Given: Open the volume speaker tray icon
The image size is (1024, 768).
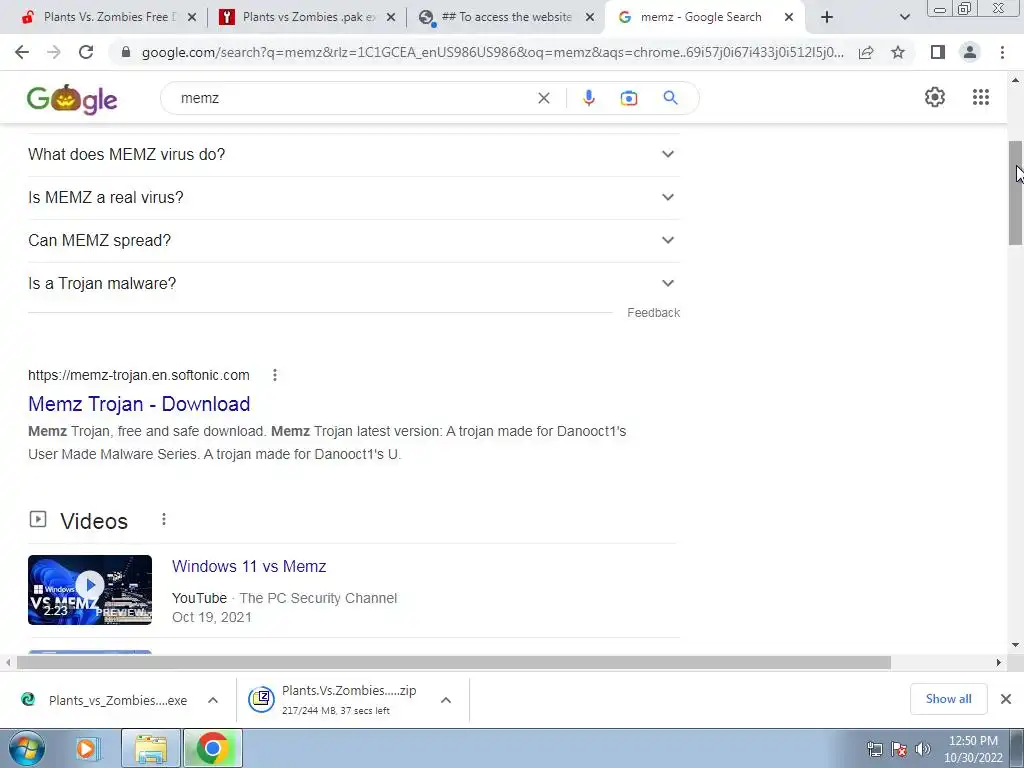Looking at the screenshot, I should pos(923,748).
